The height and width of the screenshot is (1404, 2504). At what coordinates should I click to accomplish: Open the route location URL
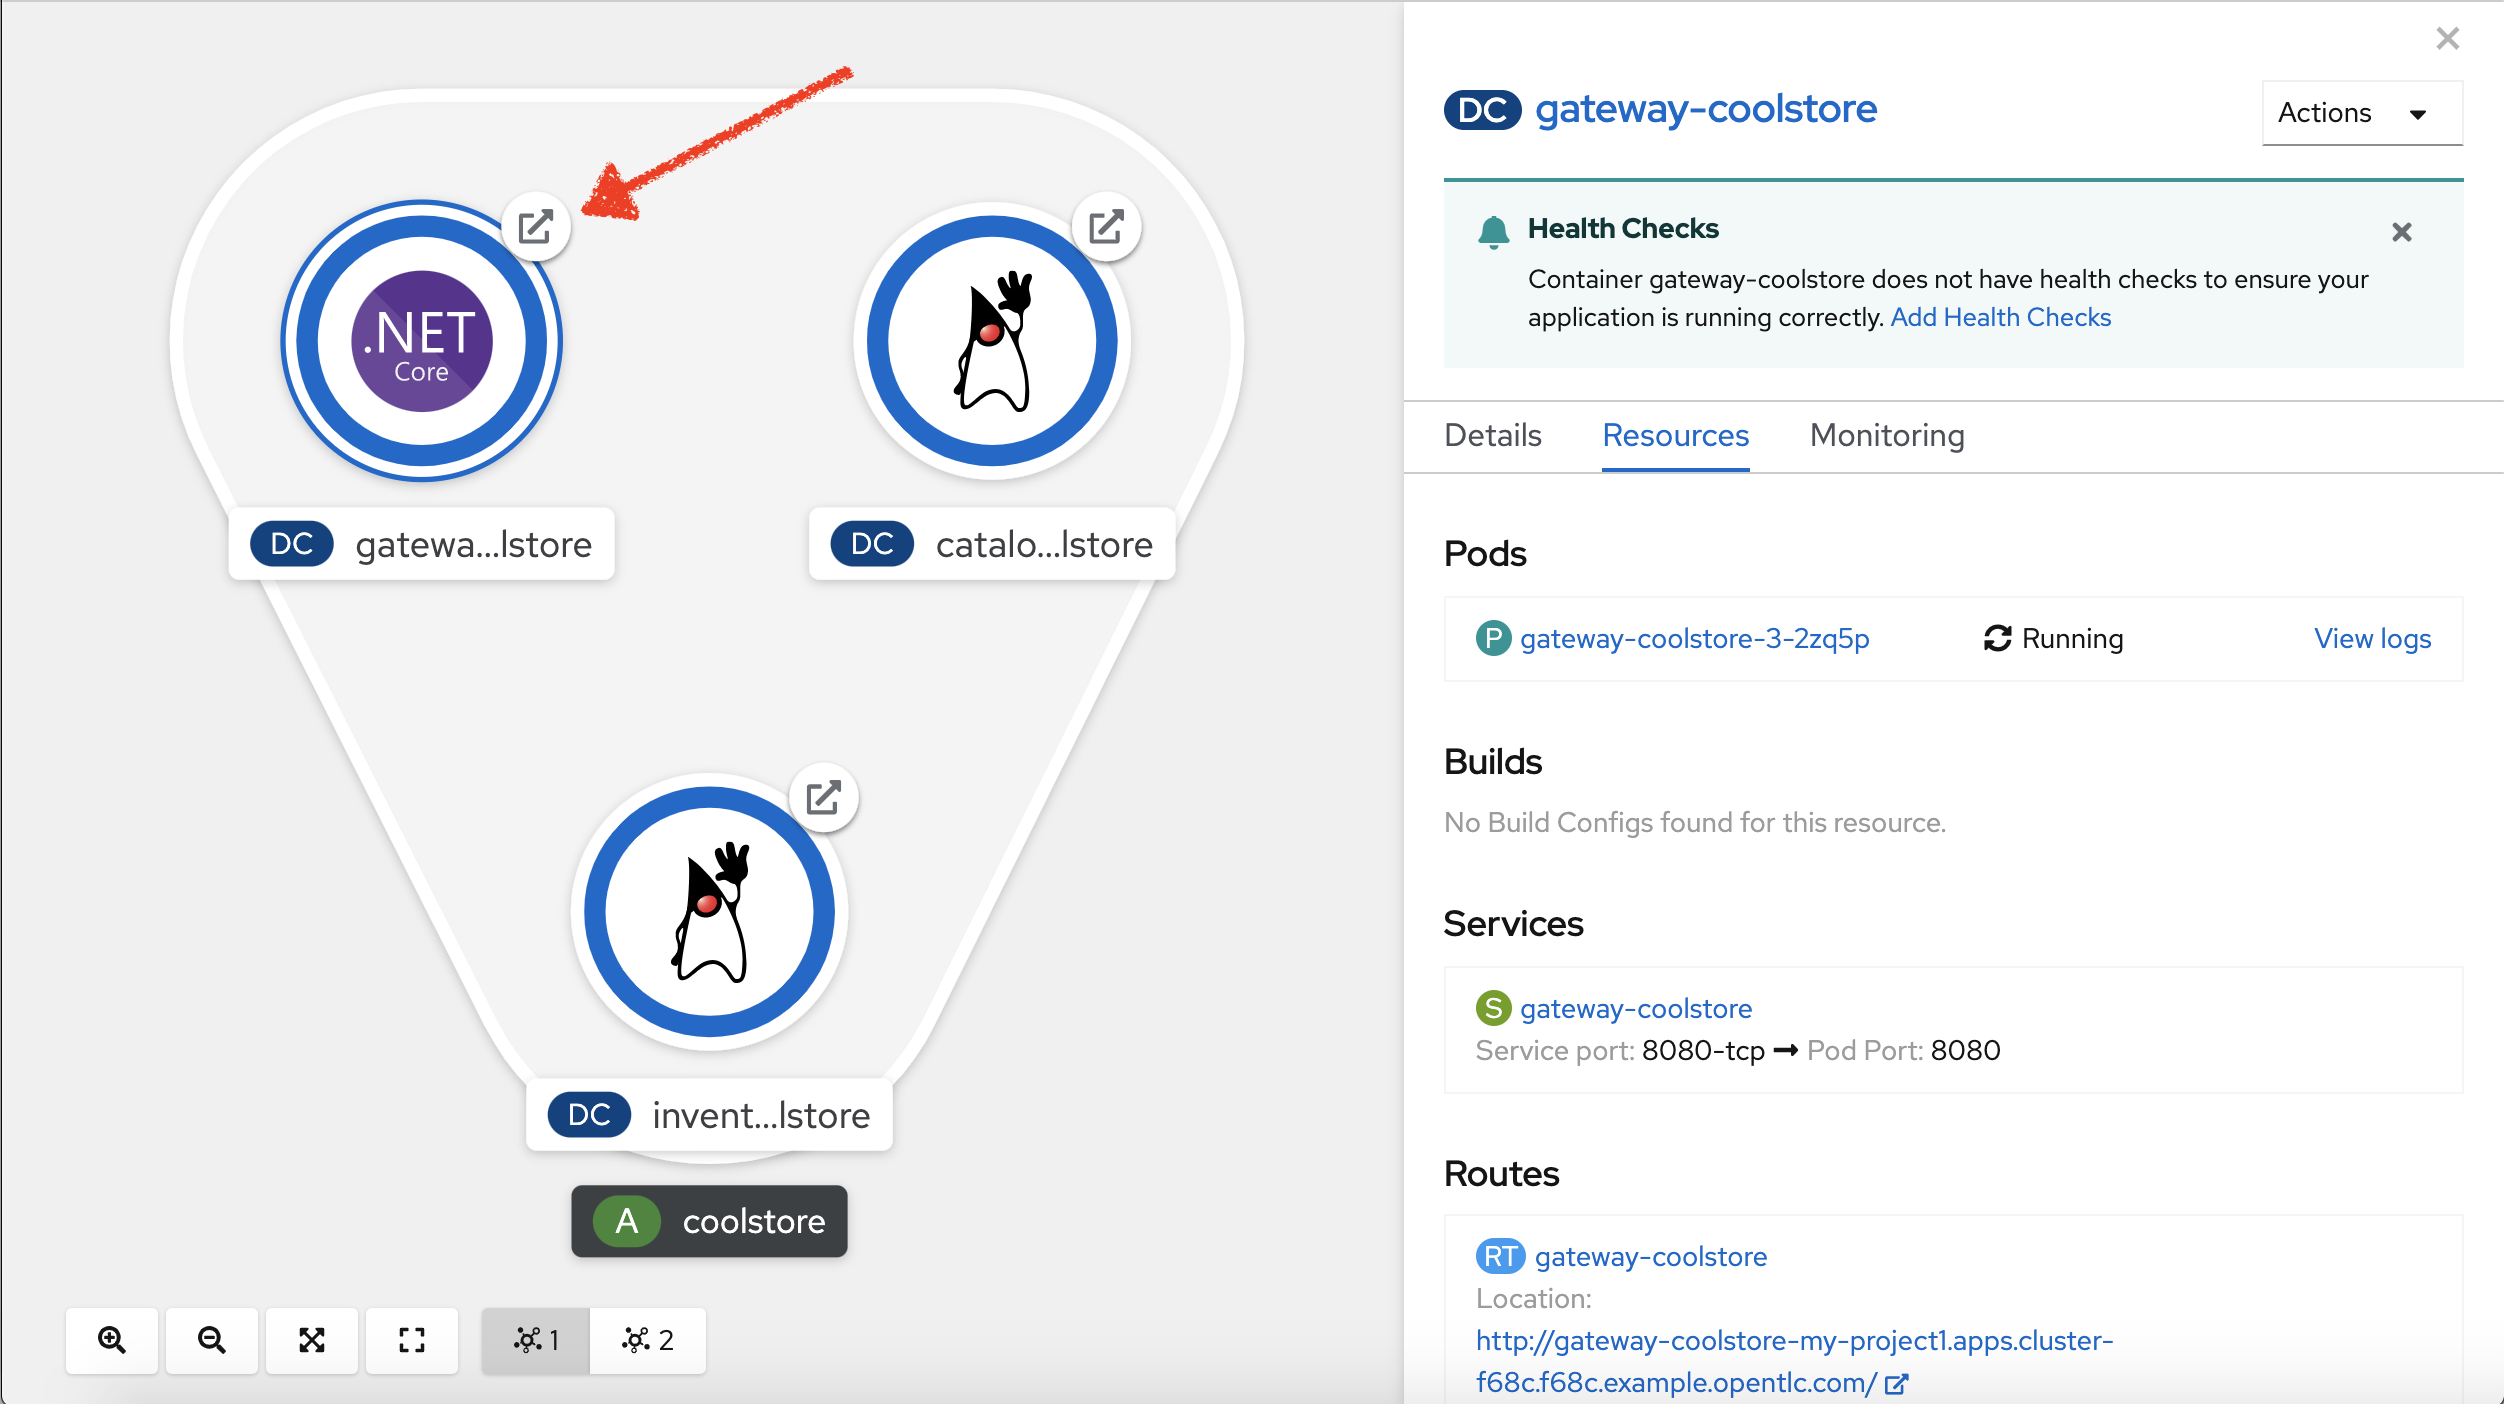(x=1794, y=1361)
